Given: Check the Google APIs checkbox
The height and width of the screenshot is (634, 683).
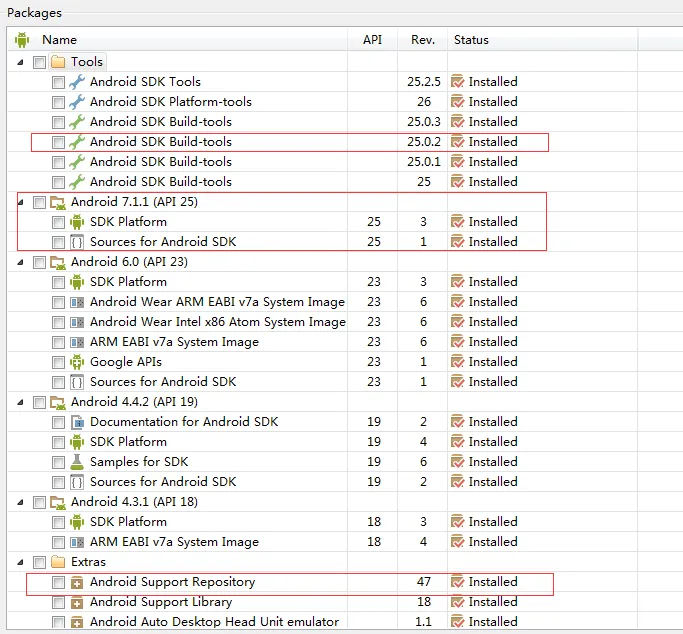Looking at the screenshot, I should tap(58, 362).
